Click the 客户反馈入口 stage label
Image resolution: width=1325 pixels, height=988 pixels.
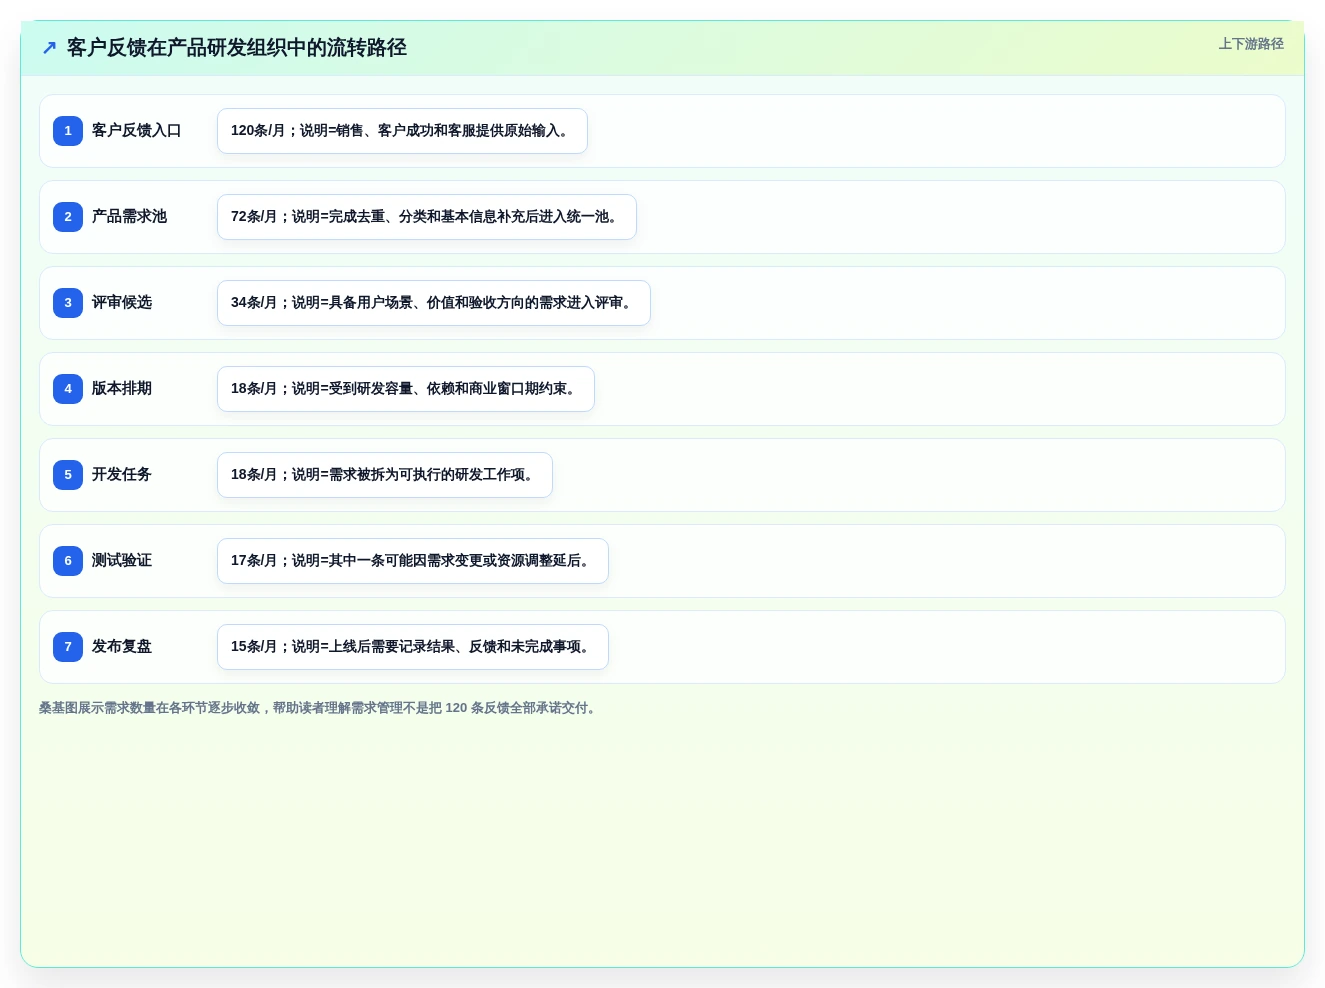pos(137,131)
